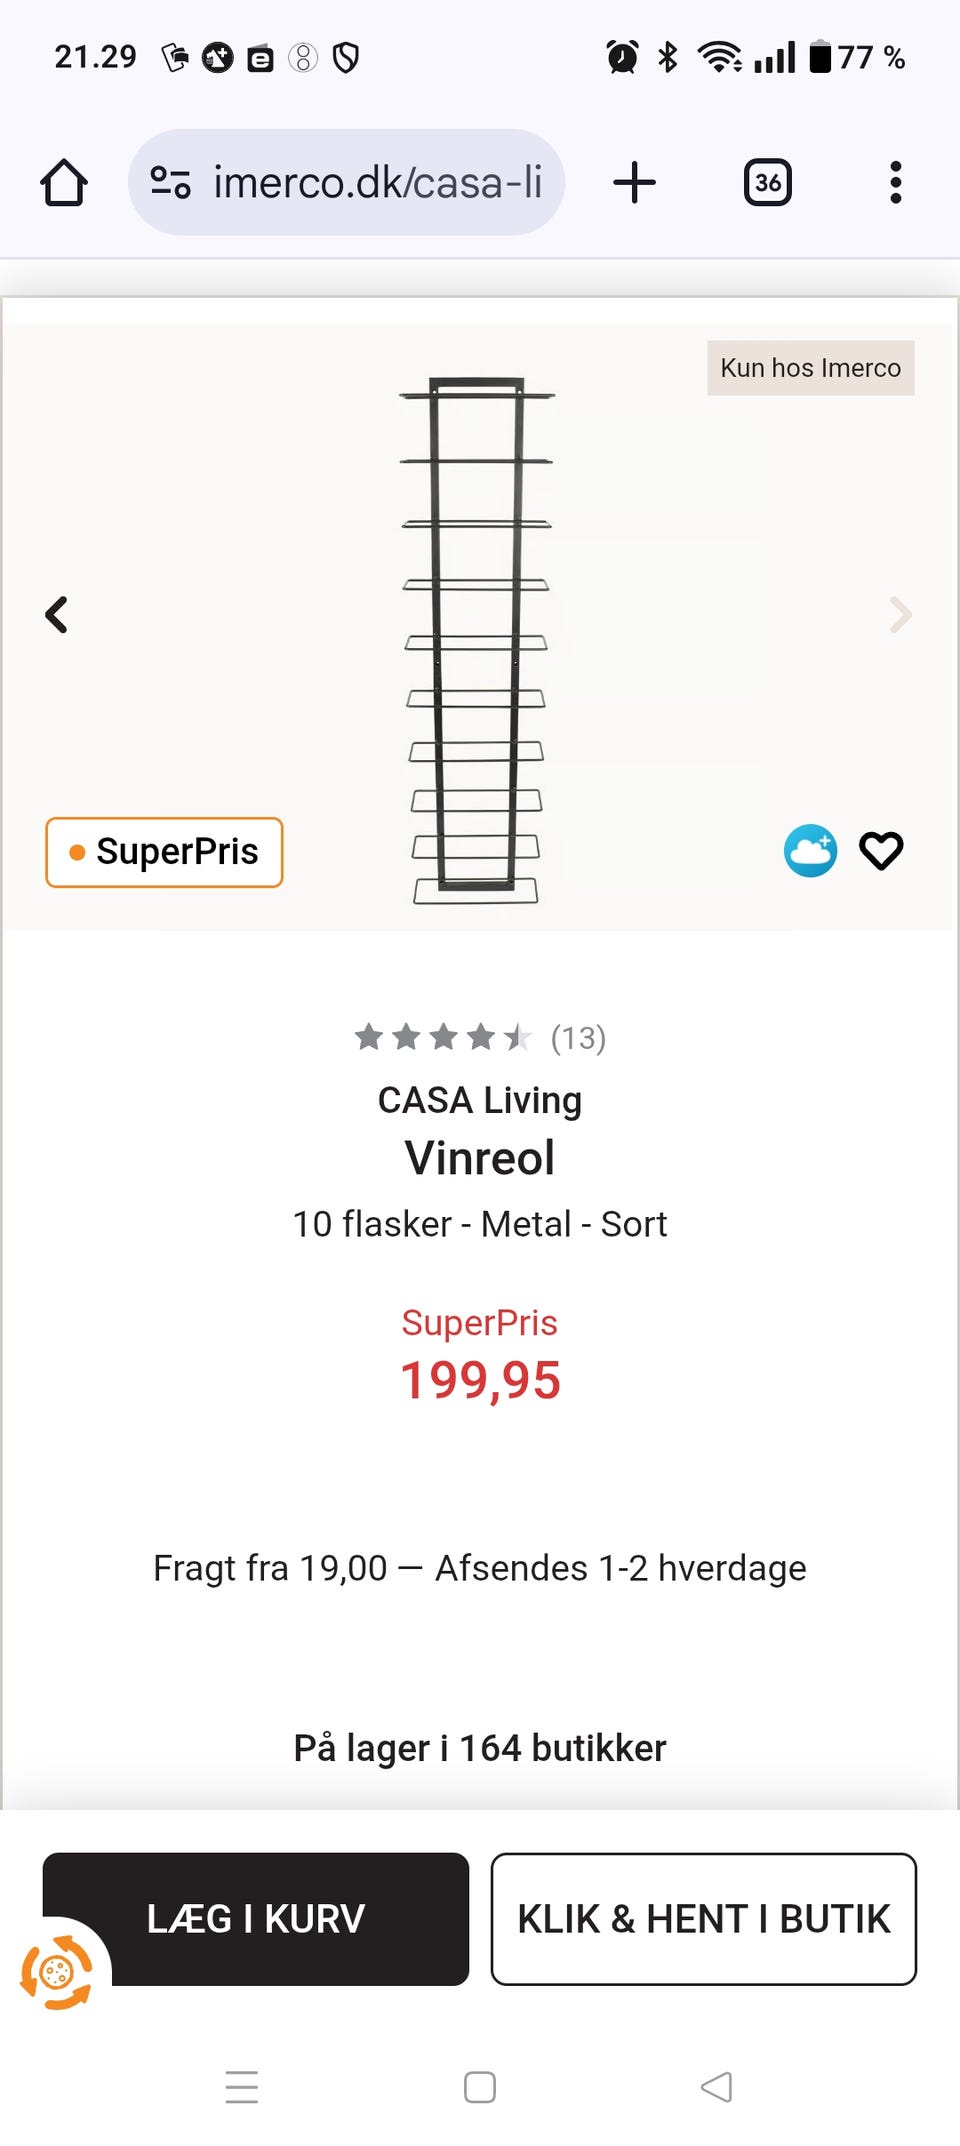Tap Android recent apps navigation icon
The height and width of the screenshot is (2146, 960).
tap(242, 2087)
